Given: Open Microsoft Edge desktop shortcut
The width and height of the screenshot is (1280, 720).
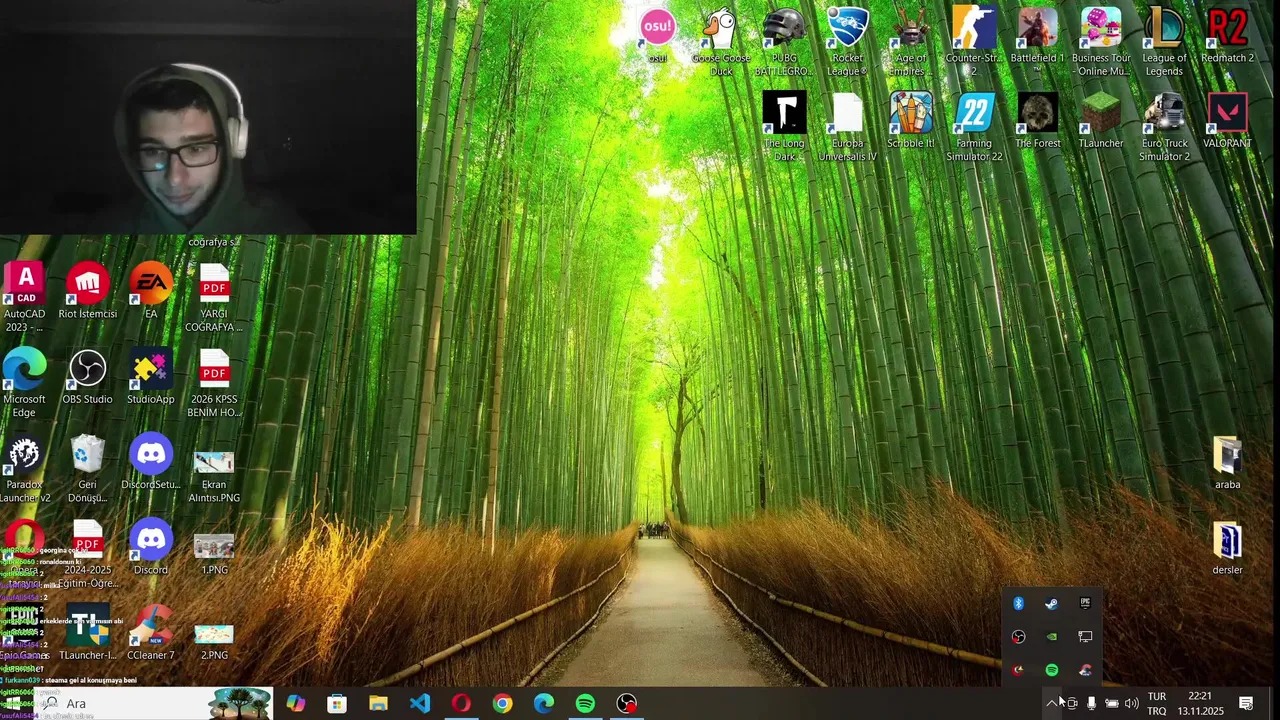Looking at the screenshot, I should coord(24,384).
